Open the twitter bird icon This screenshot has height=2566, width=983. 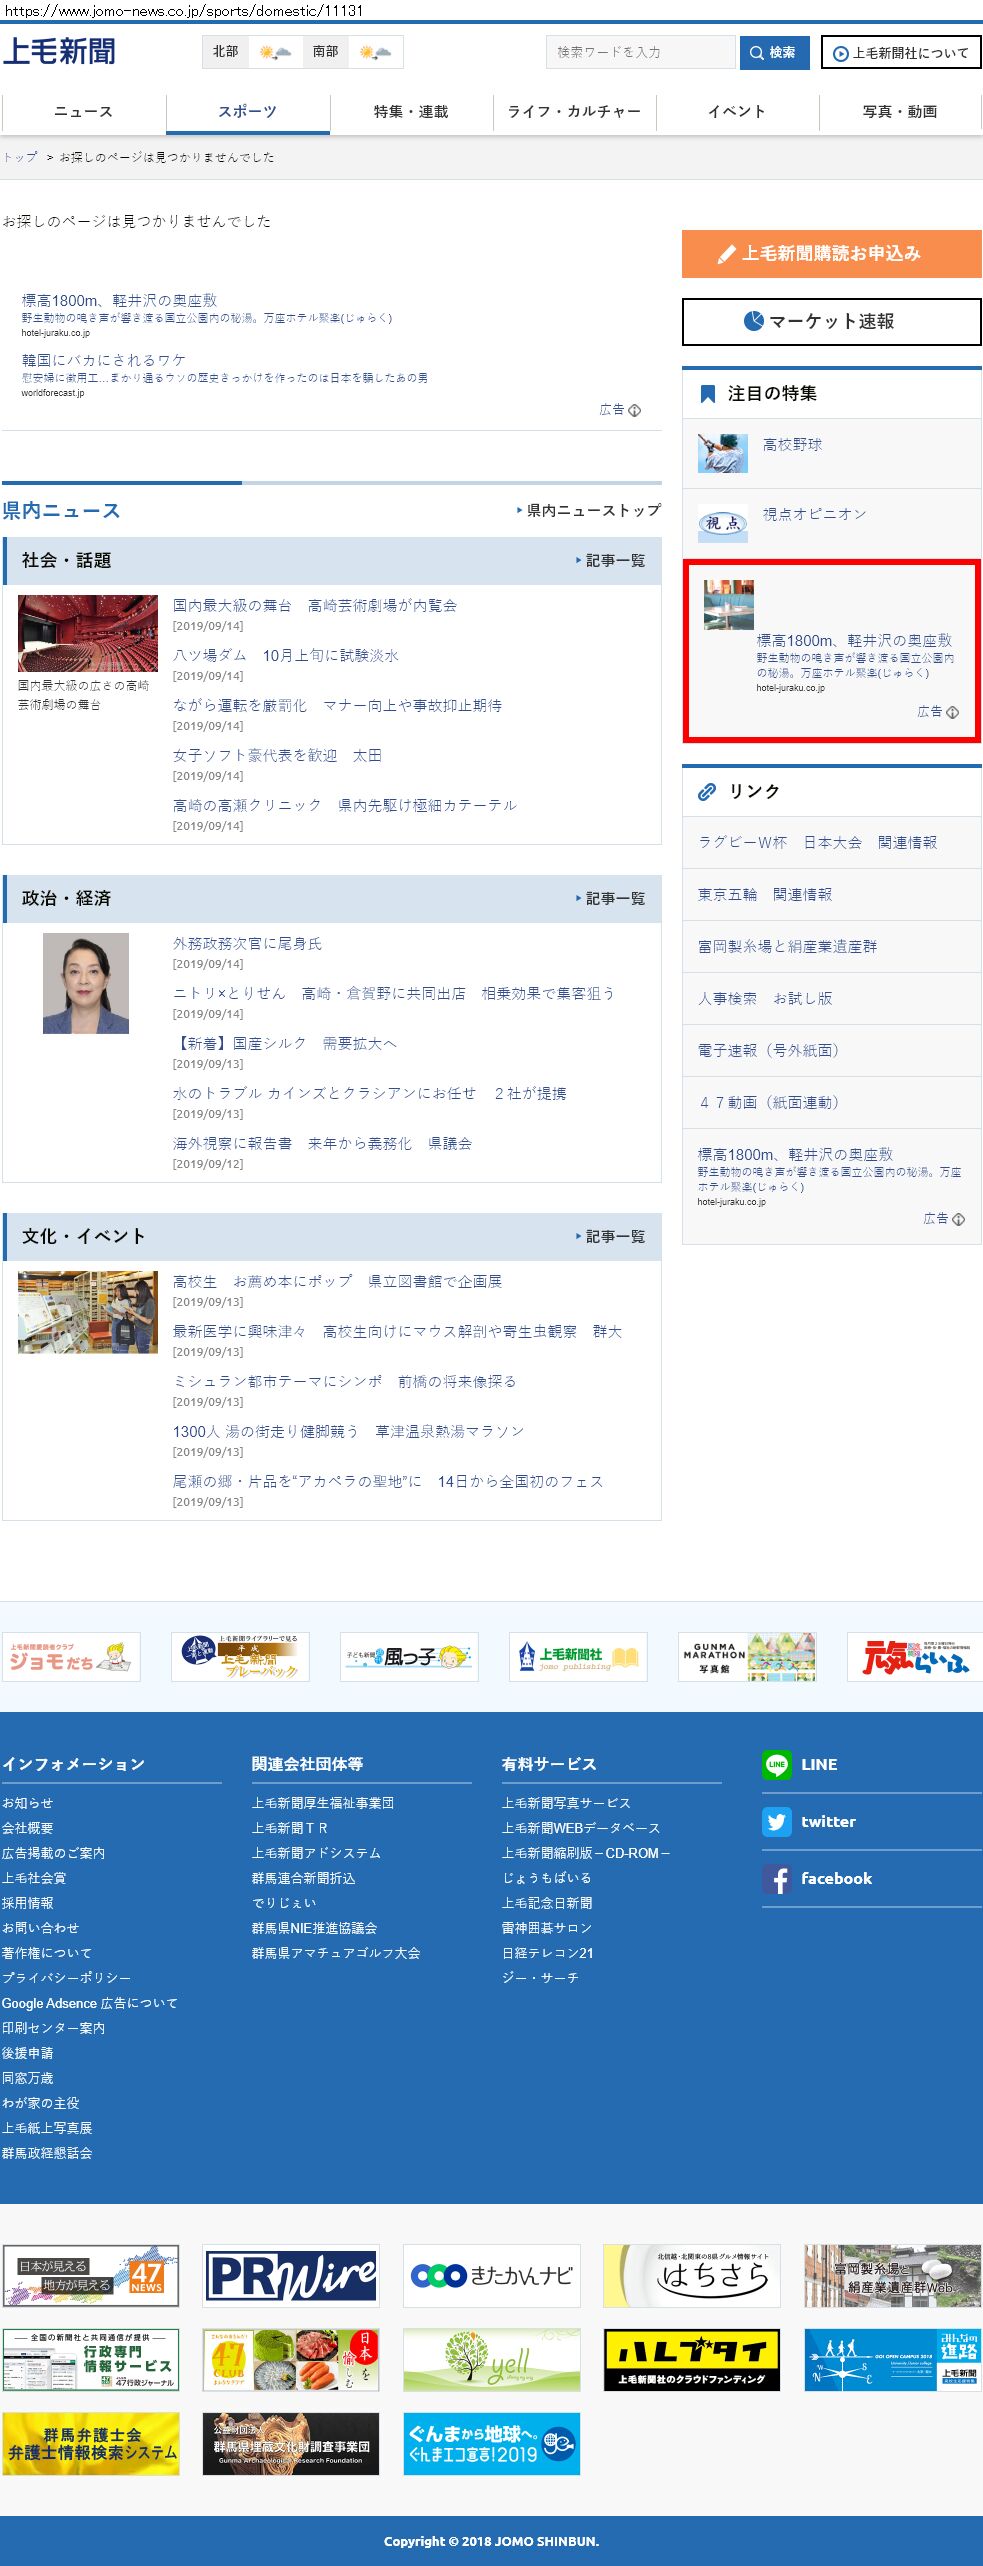[776, 1822]
